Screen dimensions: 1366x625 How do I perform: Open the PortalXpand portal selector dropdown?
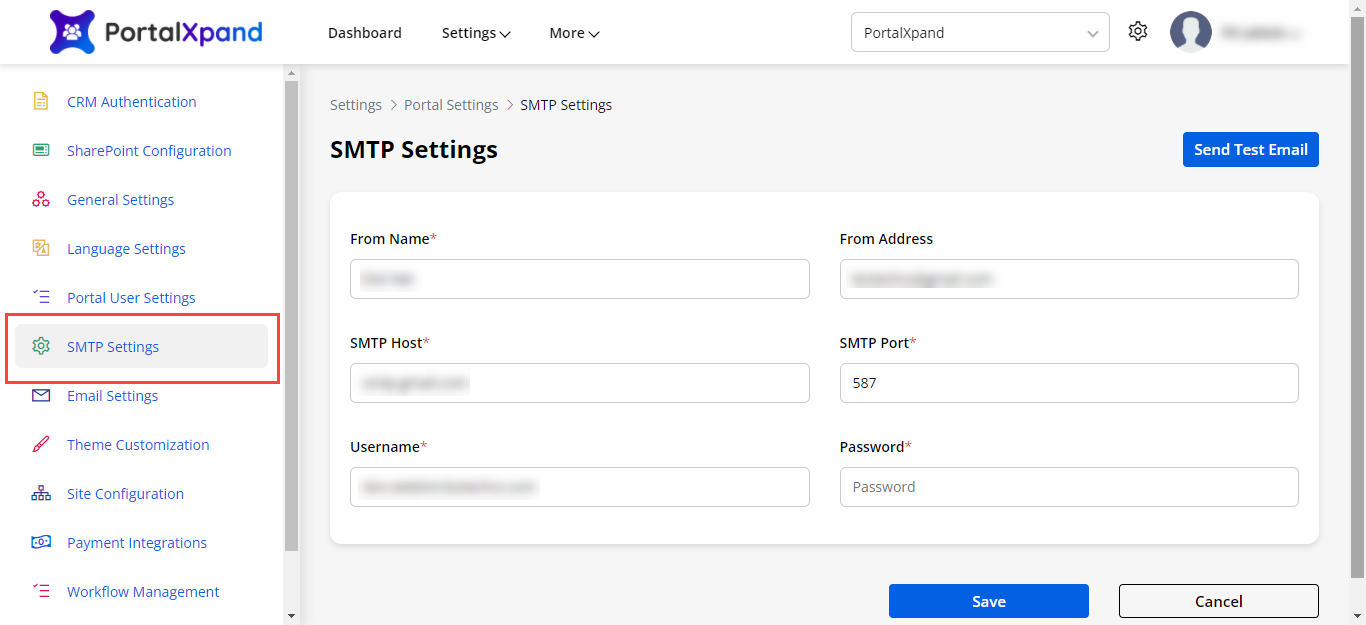(x=979, y=32)
